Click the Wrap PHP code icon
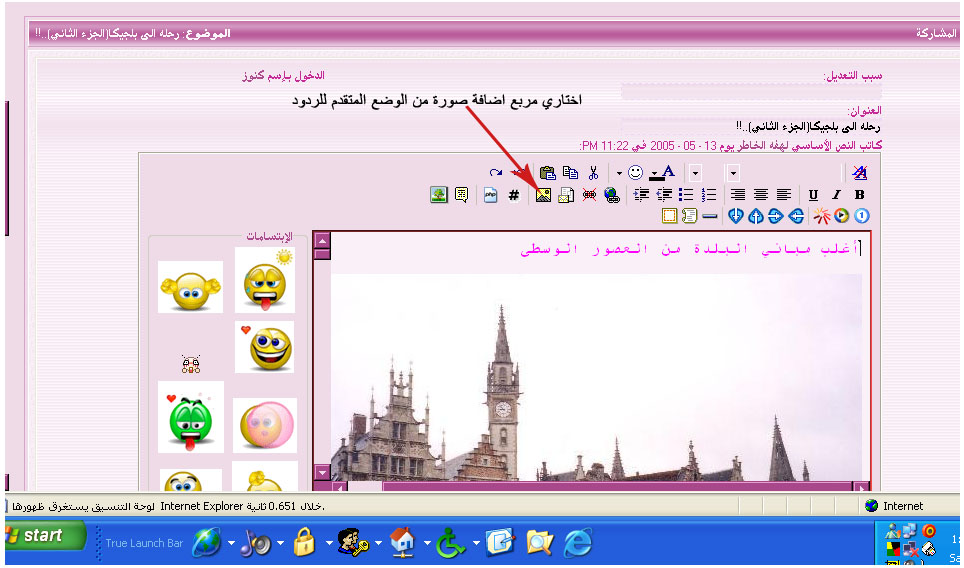The image size is (964, 568). (490, 195)
